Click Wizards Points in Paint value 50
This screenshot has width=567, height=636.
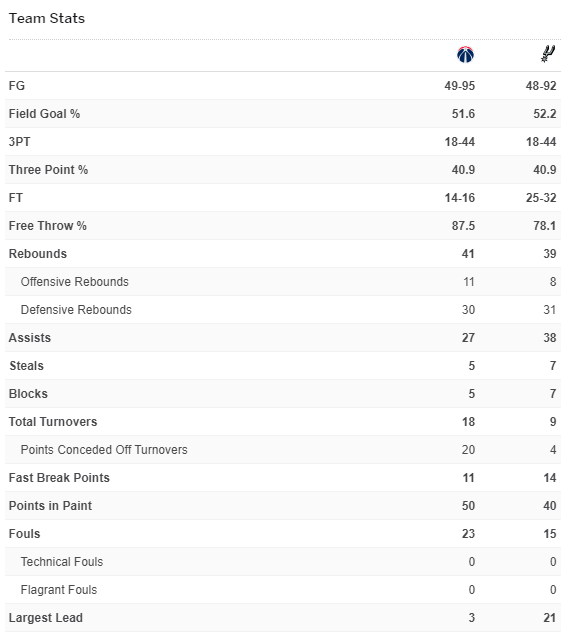(x=468, y=505)
